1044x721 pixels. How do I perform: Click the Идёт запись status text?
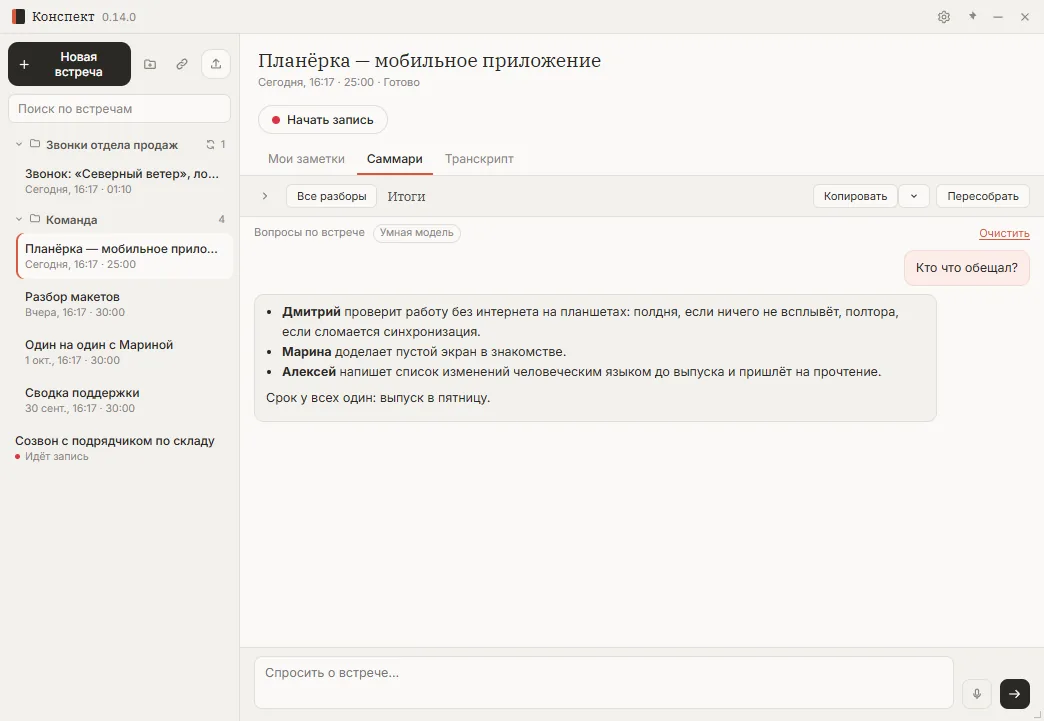click(57, 457)
